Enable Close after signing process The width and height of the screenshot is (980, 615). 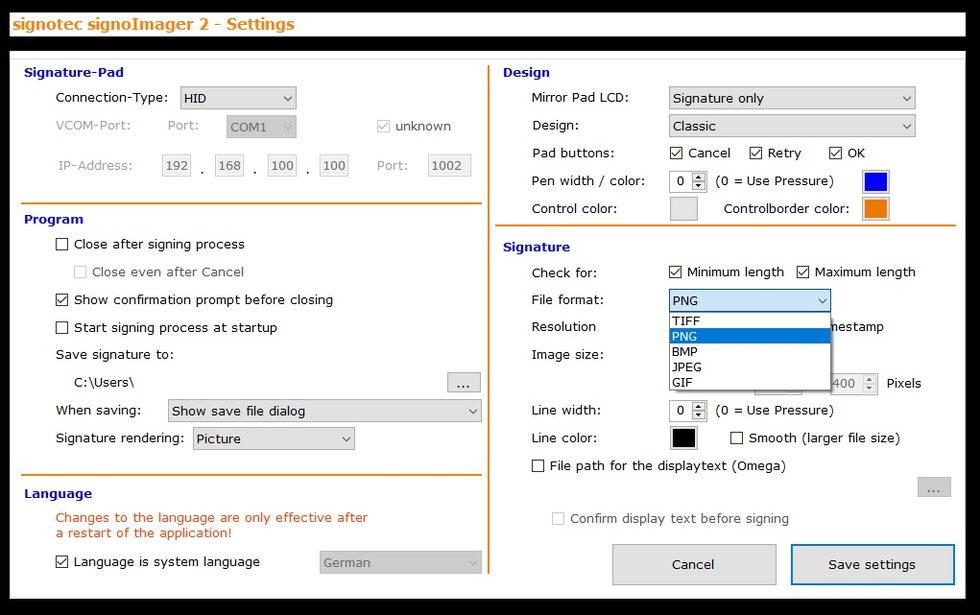(62, 244)
